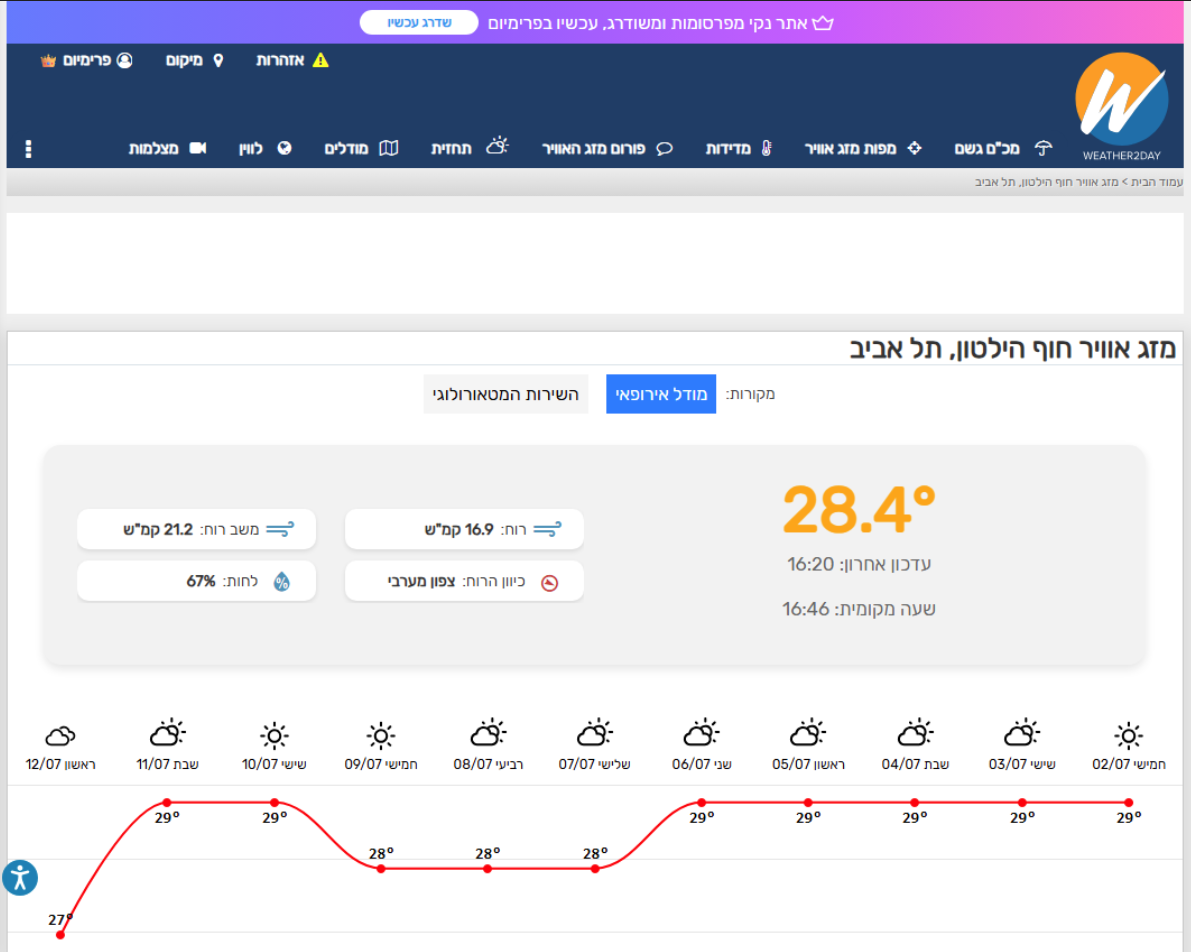Select the weather icon for שבת 11/07
The height and width of the screenshot is (952, 1191).
(167, 733)
